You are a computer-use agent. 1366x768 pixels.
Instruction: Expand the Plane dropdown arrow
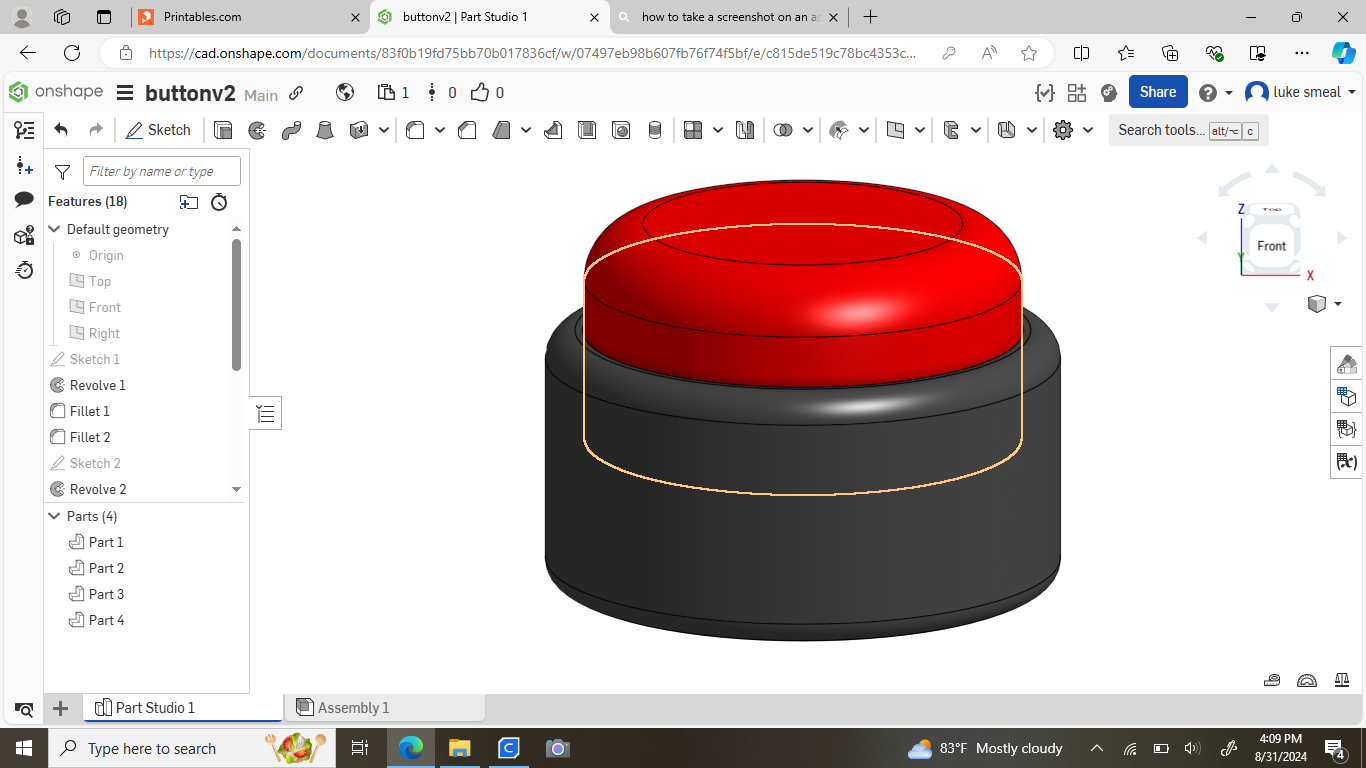coord(919,130)
